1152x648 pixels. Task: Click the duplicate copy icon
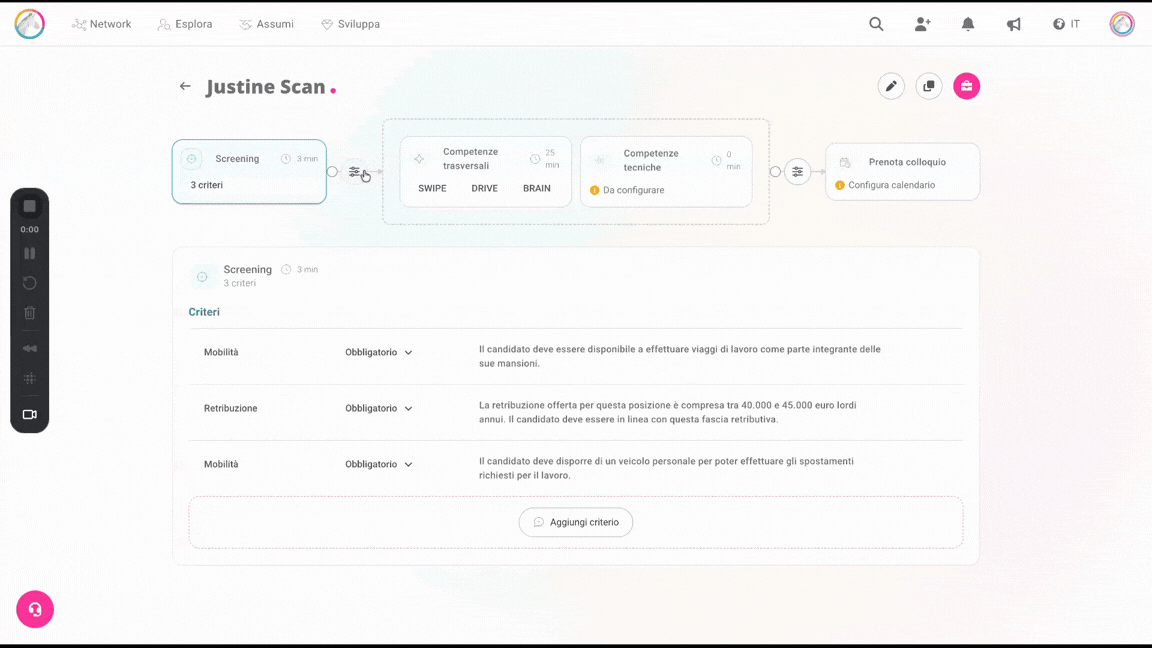(x=929, y=86)
